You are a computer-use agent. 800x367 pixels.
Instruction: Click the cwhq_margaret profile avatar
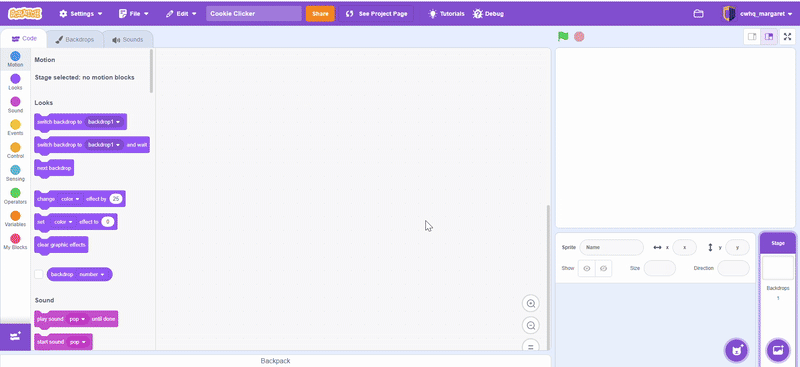click(729, 14)
